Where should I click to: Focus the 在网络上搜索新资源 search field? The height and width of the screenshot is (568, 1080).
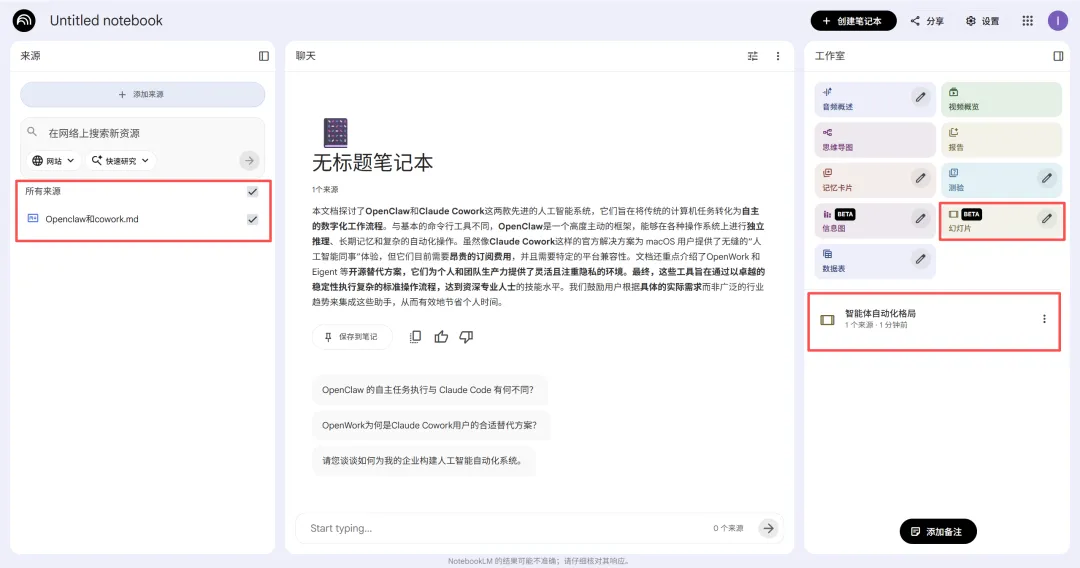coord(143,133)
